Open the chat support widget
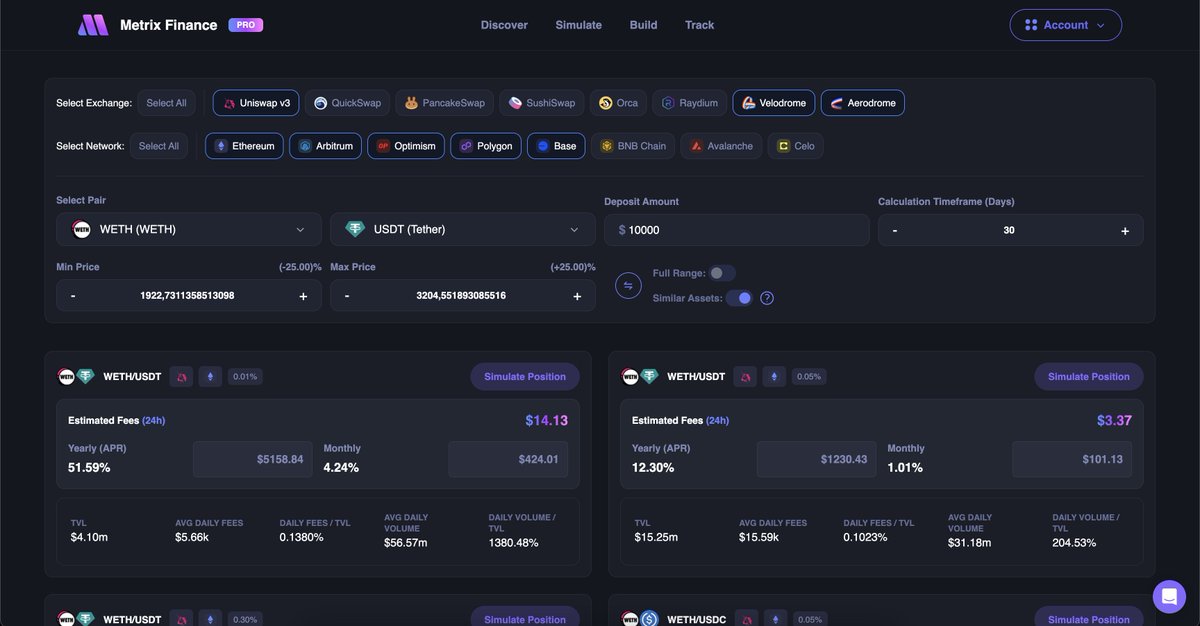 [1169, 596]
